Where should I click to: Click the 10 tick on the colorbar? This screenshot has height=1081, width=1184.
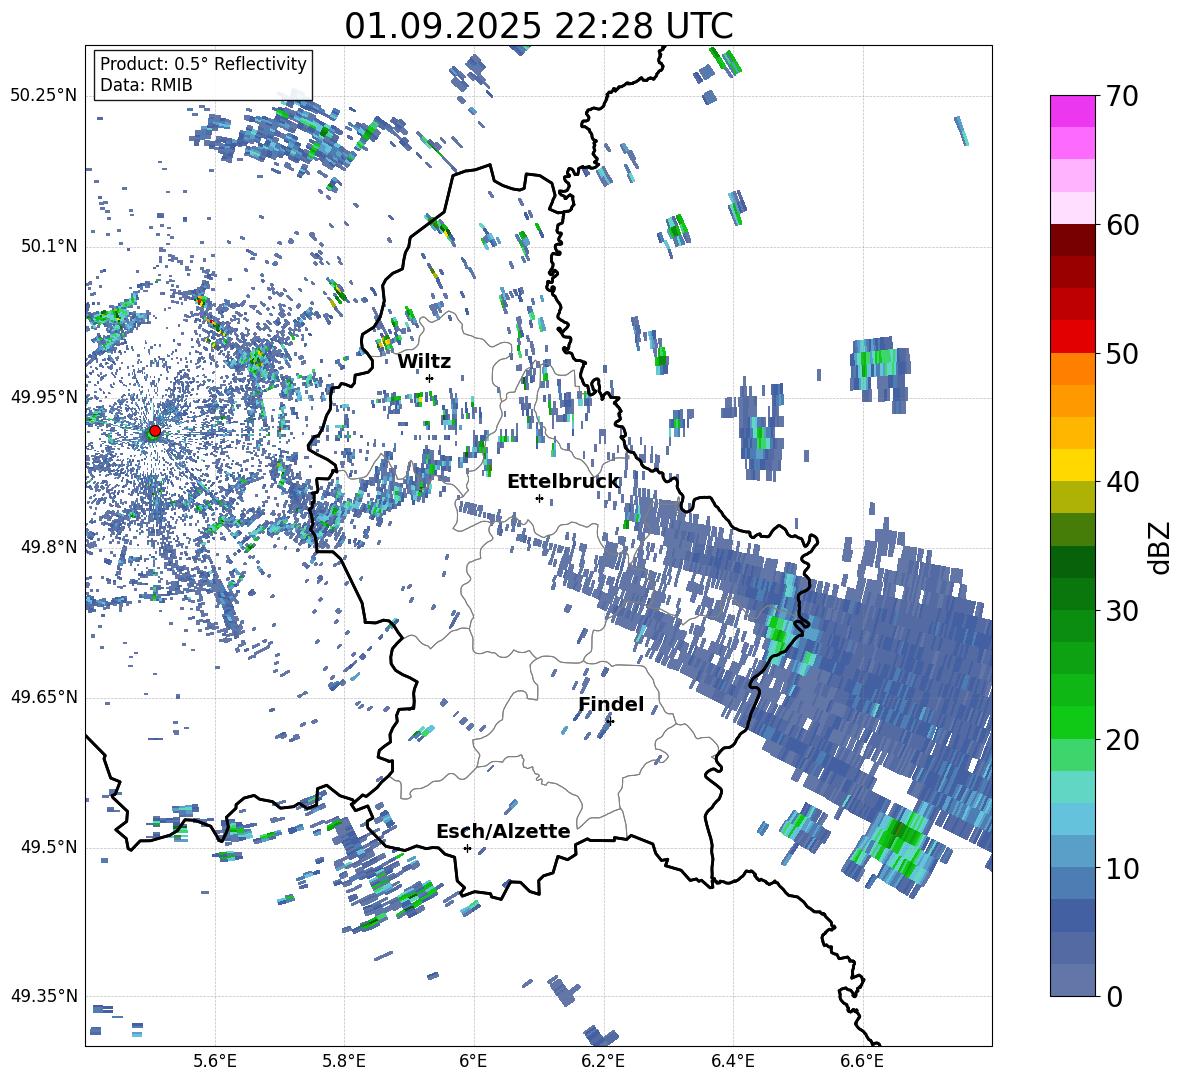coord(1121,868)
